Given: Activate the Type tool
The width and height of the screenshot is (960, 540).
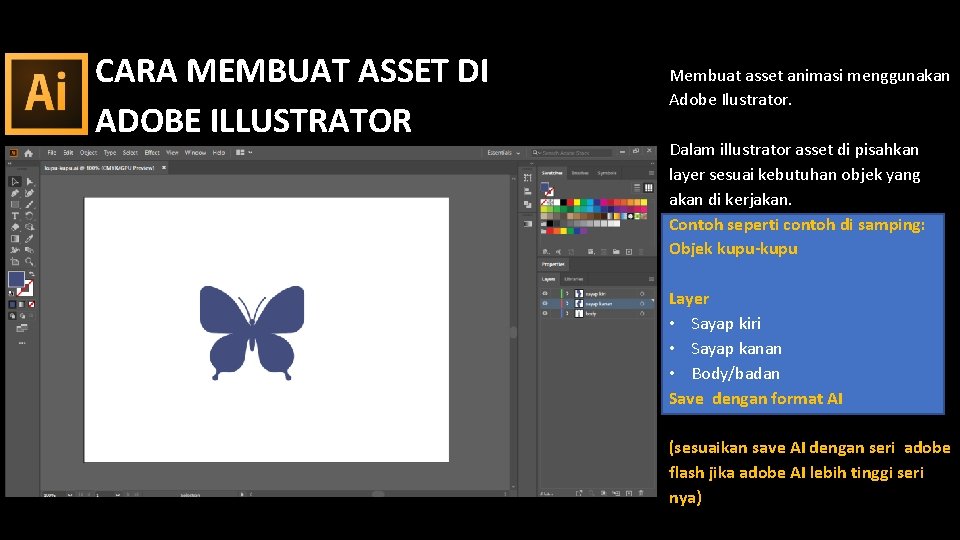Looking at the screenshot, I should [x=15, y=216].
